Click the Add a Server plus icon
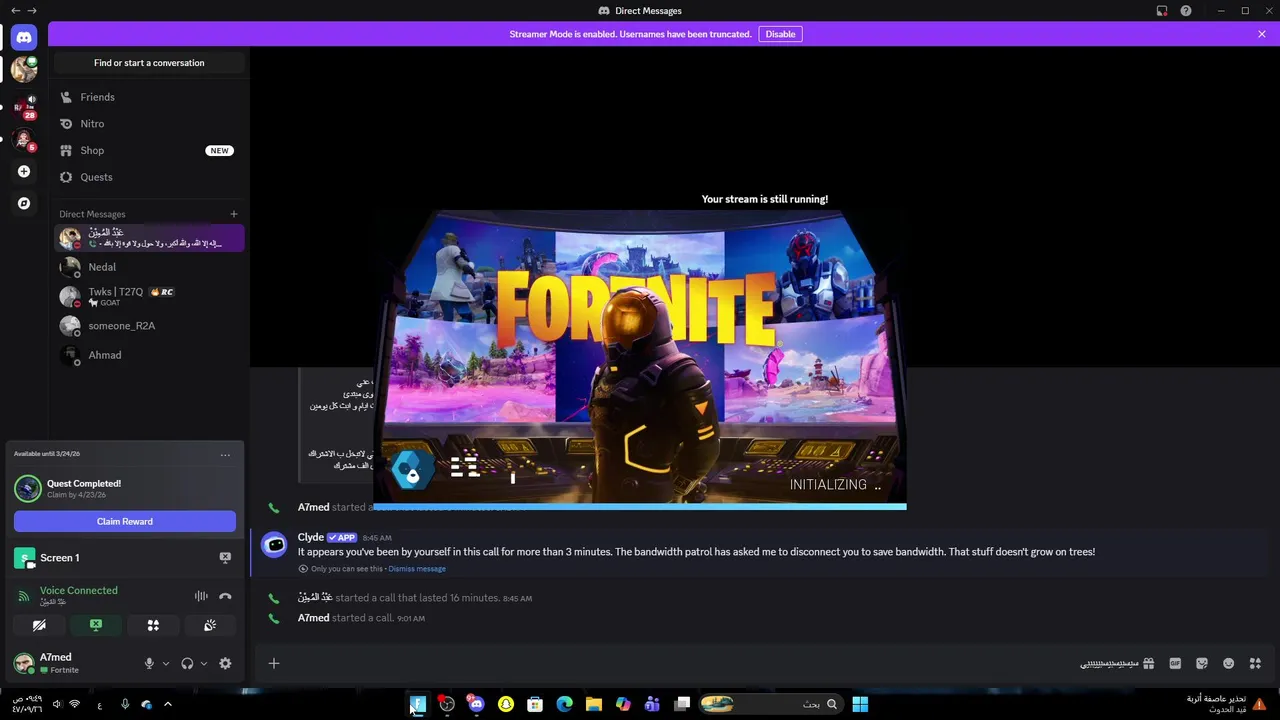This screenshot has width=1280, height=720. (x=24, y=171)
